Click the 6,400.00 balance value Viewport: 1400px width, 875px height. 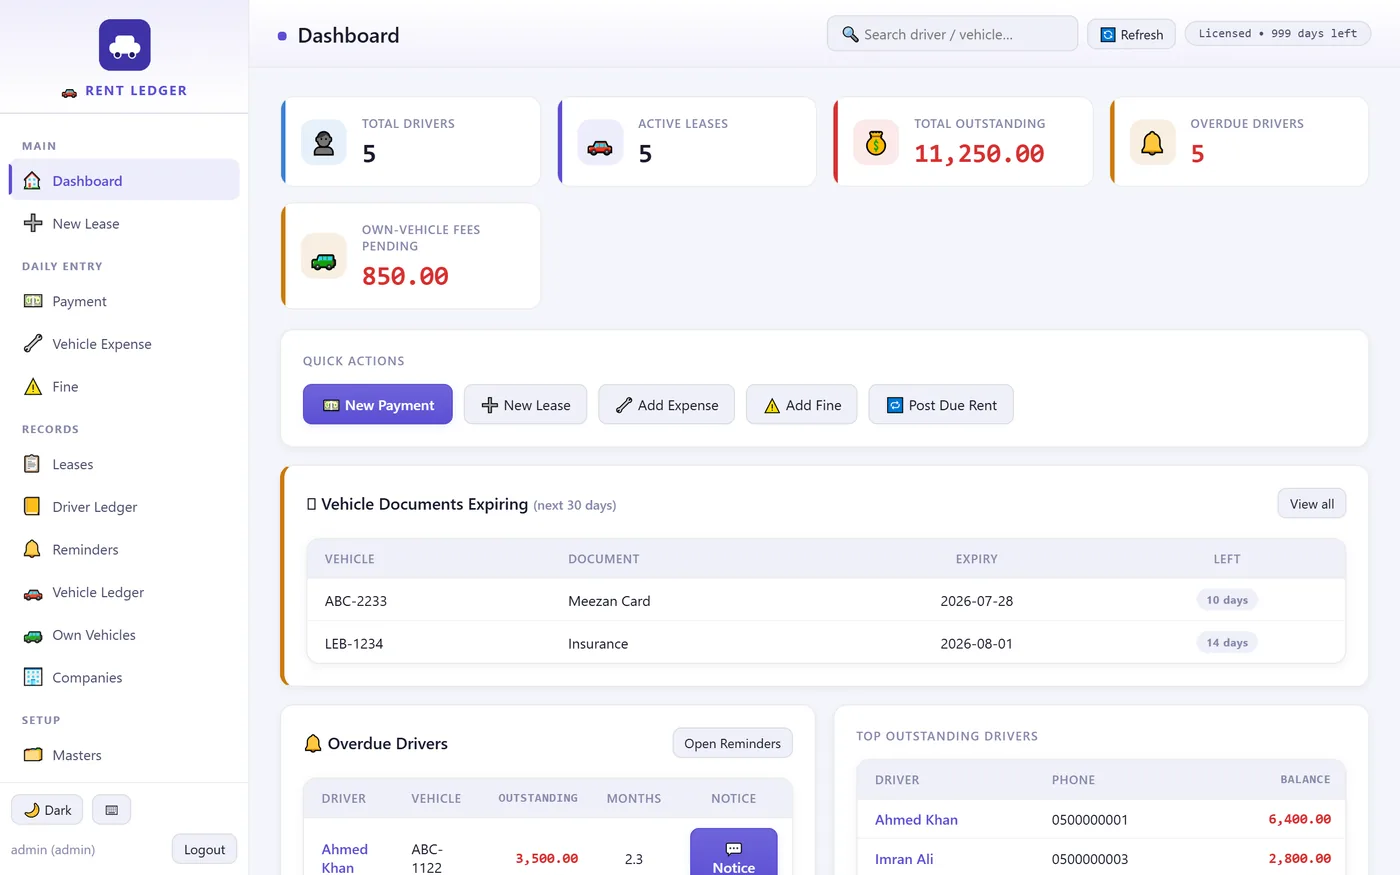click(1299, 819)
